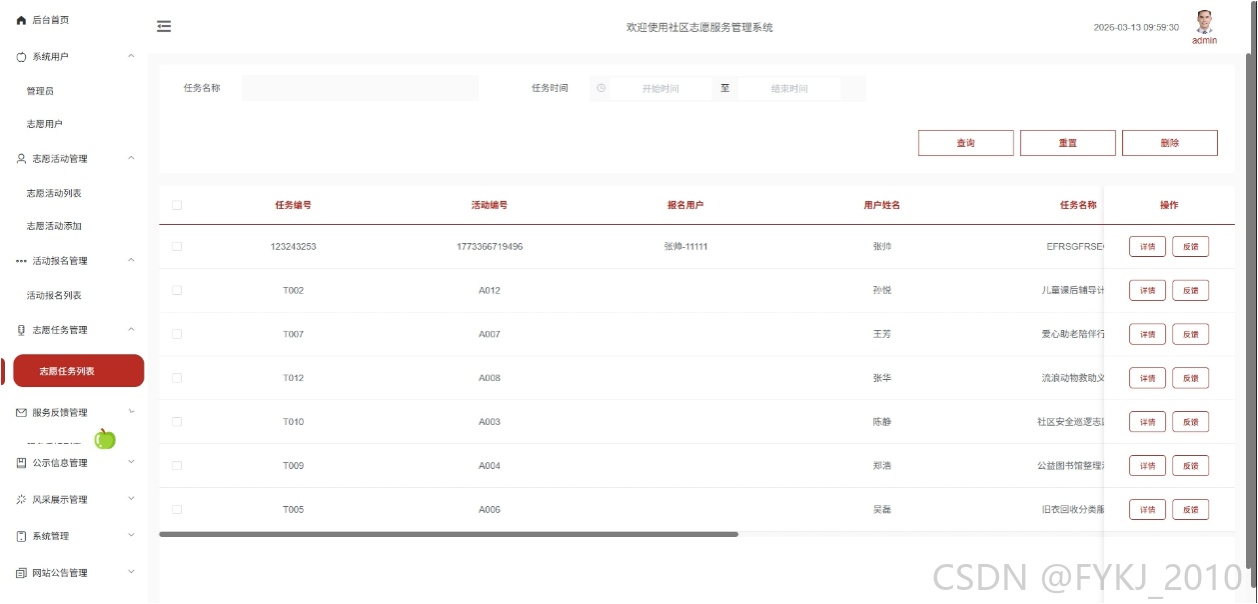Click the 重置 reset button
1258x604 pixels.
(x=1068, y=143)
